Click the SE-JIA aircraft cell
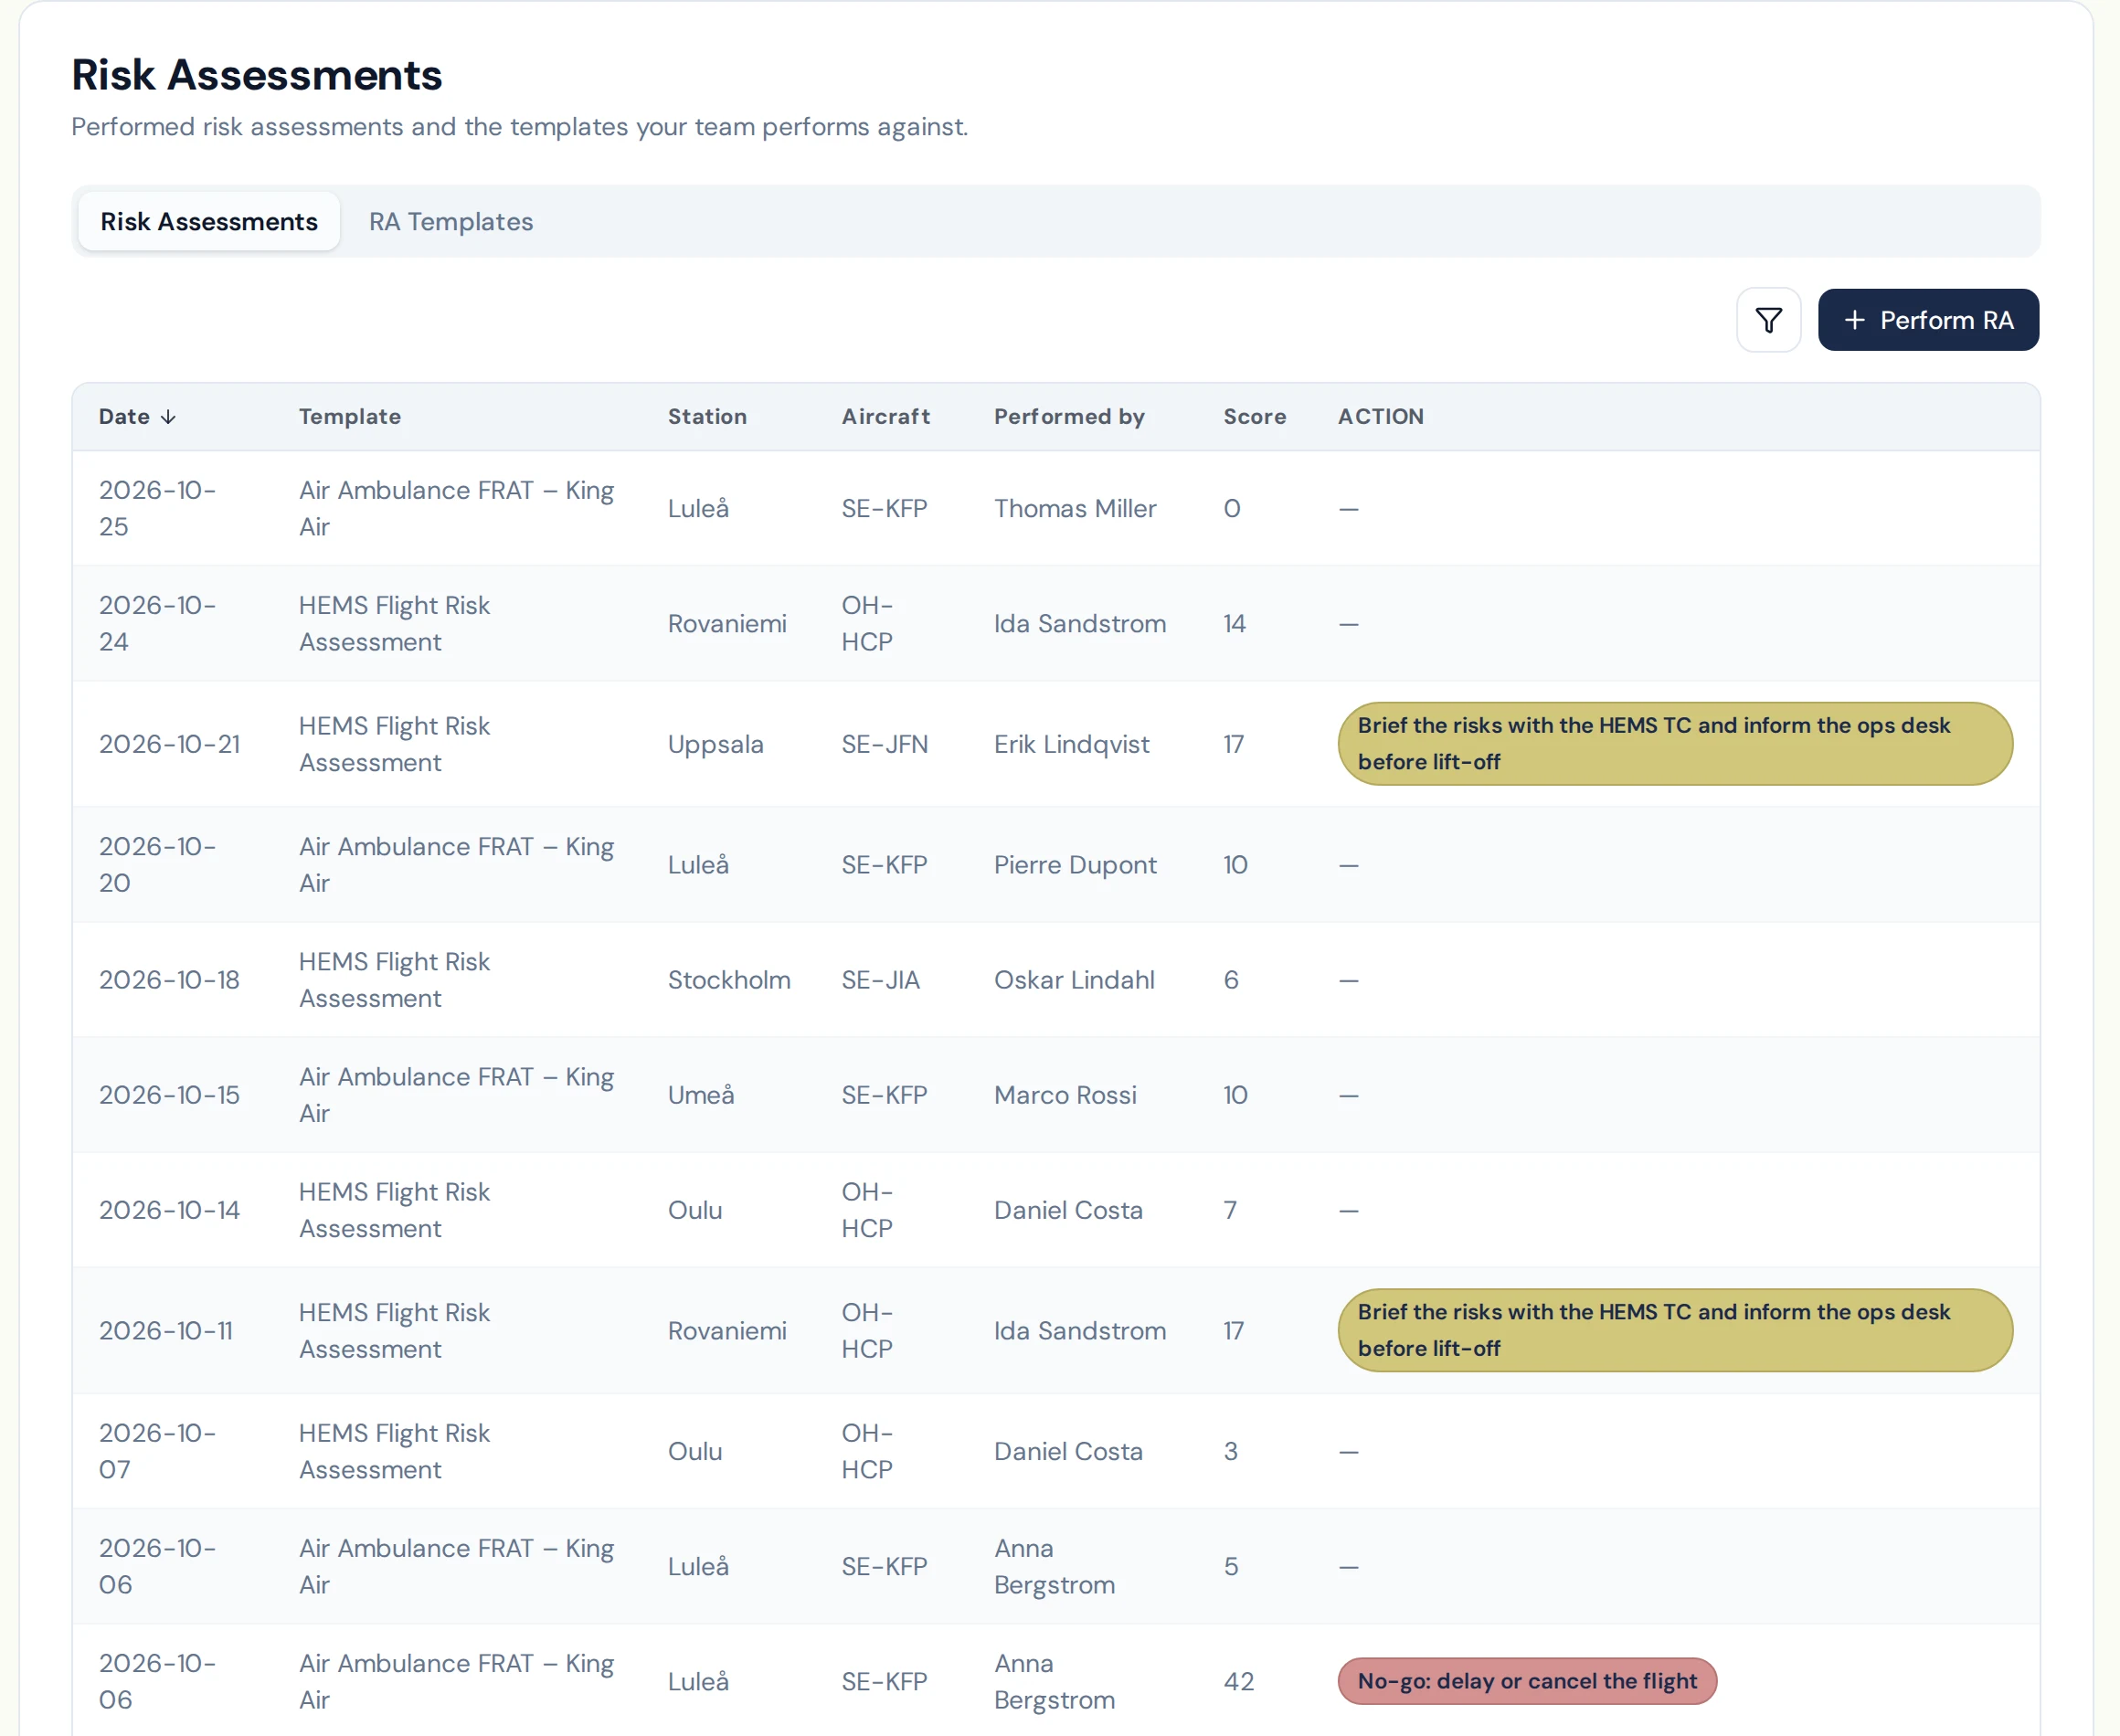The height and width of the screenshot is (1736, 2120). 880,979
